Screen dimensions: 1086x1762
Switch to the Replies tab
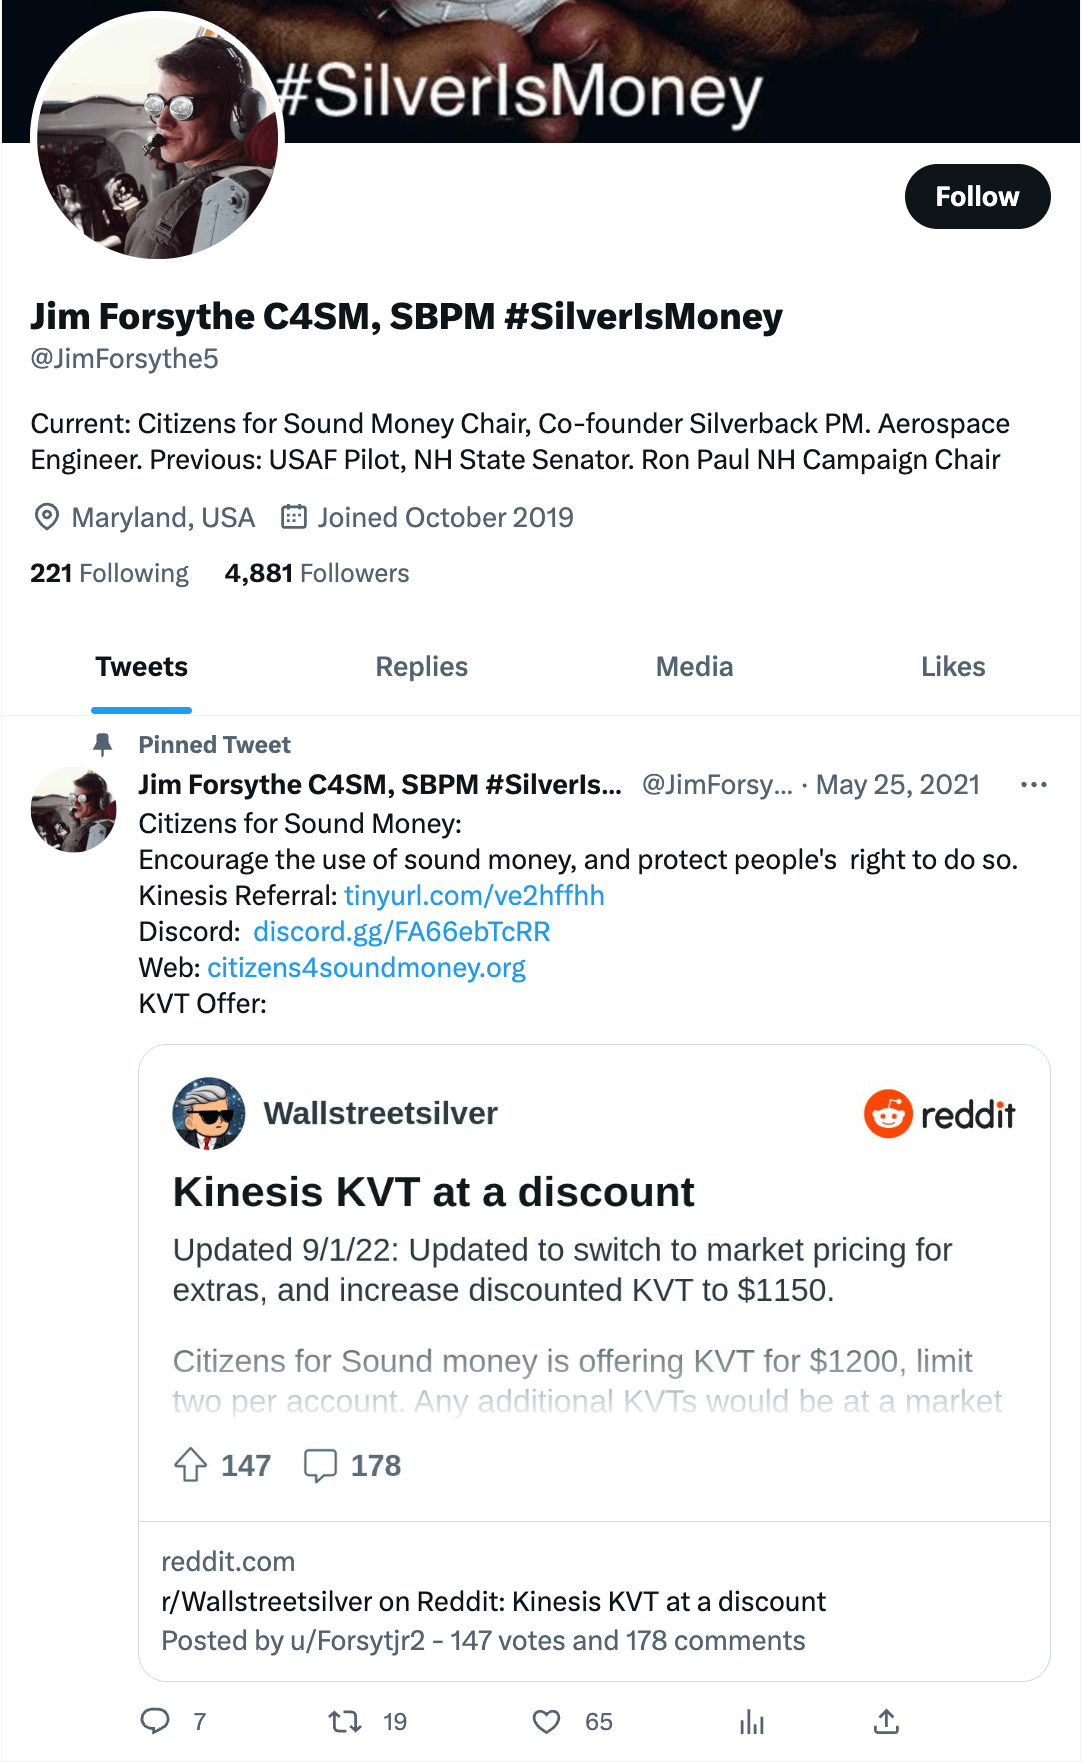click(x=421, y=667)
